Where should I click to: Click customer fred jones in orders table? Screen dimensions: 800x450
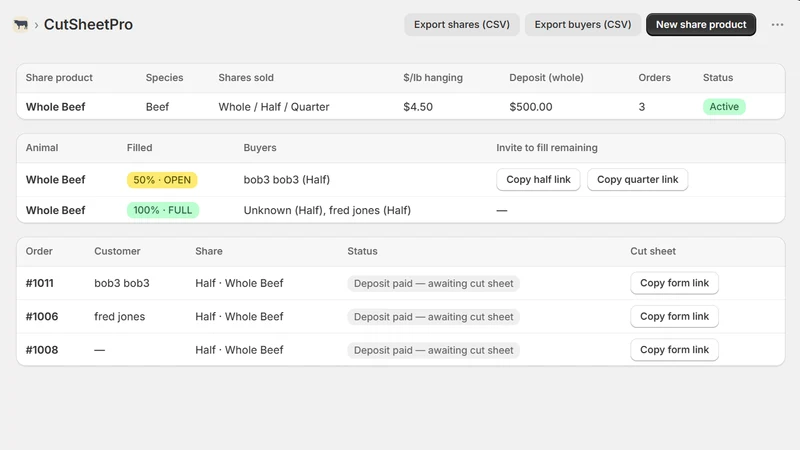pyautogui.click(x=119, y=316)
